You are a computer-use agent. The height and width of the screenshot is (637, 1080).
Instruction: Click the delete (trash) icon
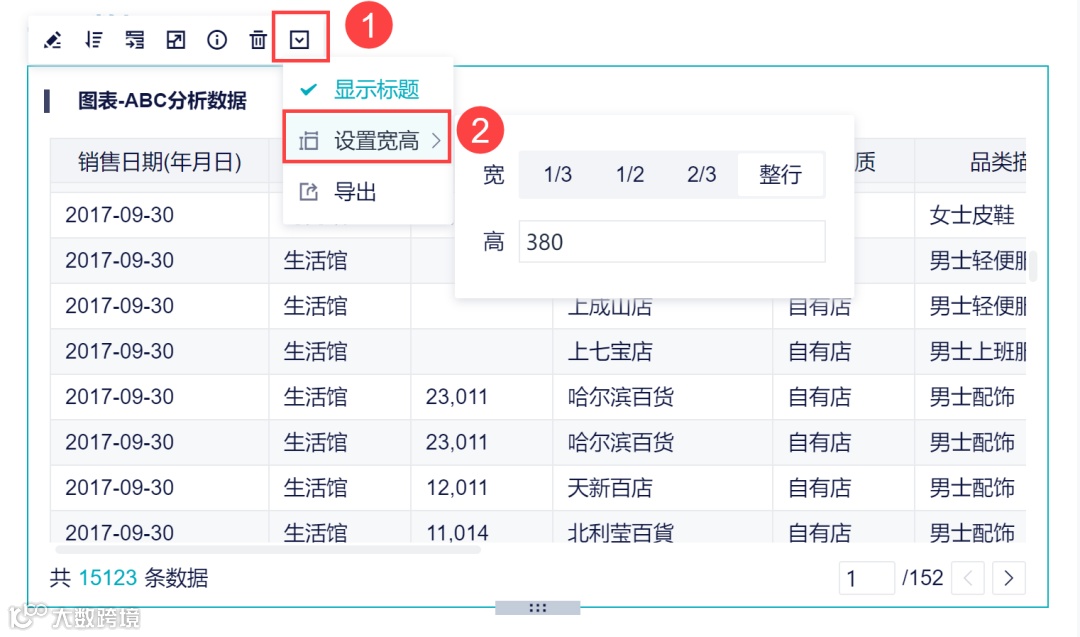[258, 40]
